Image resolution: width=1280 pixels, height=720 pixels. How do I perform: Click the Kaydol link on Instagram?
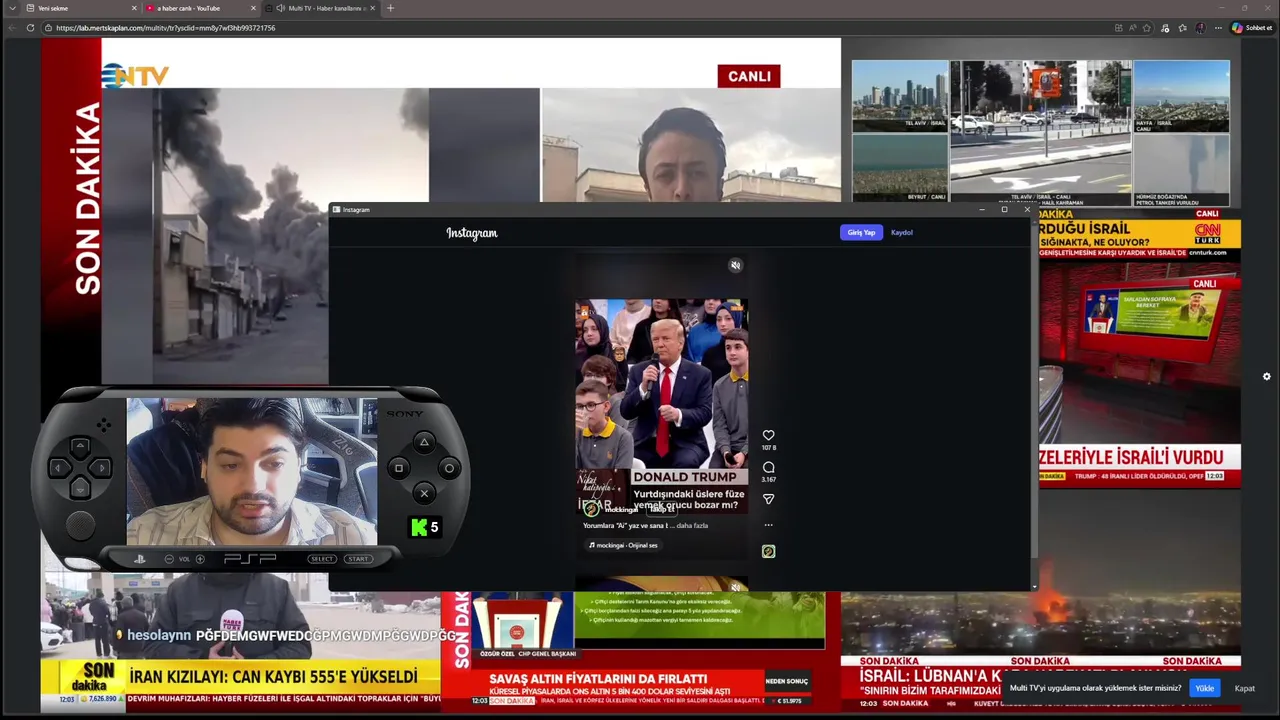[902, 232]
